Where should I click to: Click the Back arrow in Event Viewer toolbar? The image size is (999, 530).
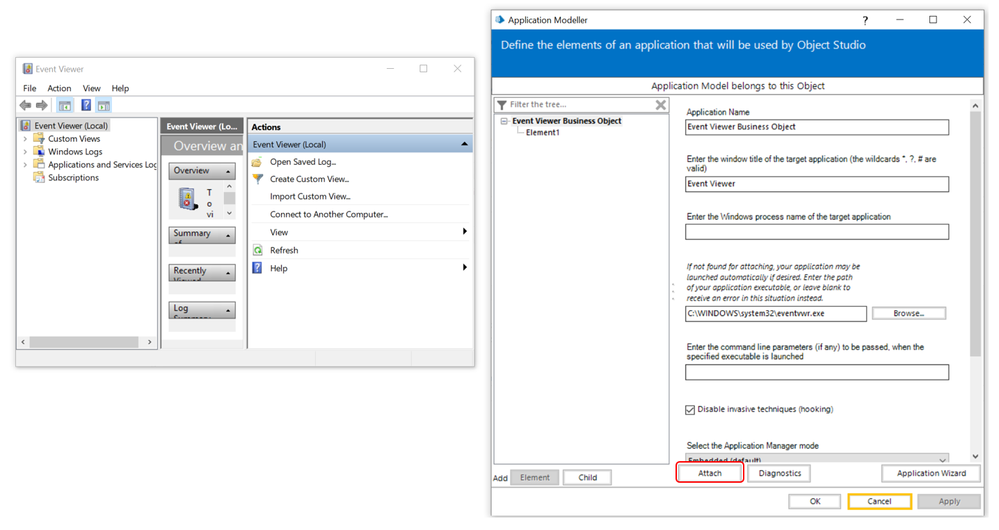[x=25, y=105]
